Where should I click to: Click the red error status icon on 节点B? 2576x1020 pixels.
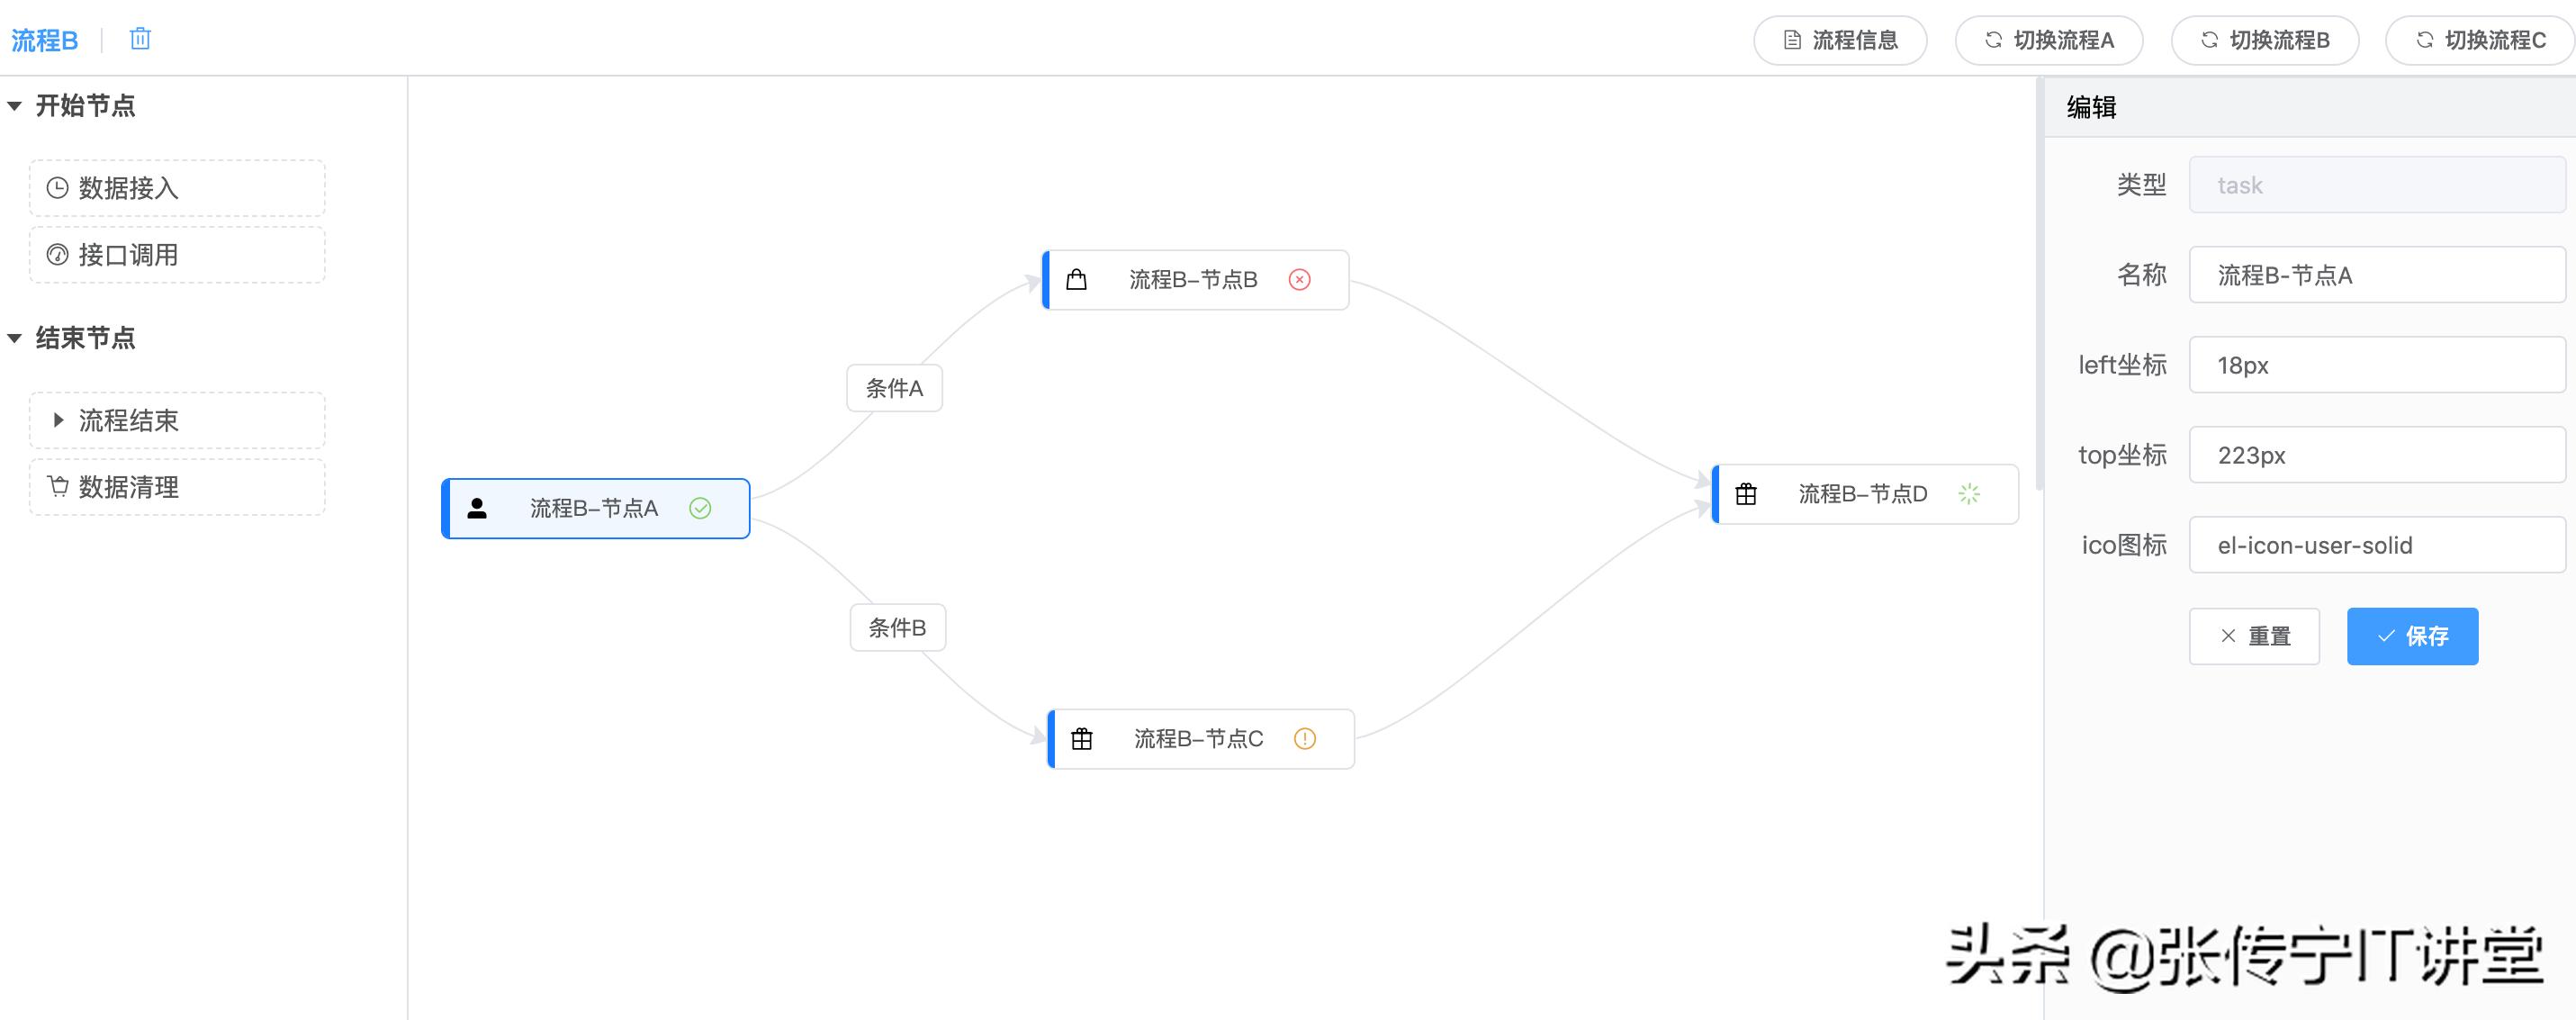pos(1299,280)
